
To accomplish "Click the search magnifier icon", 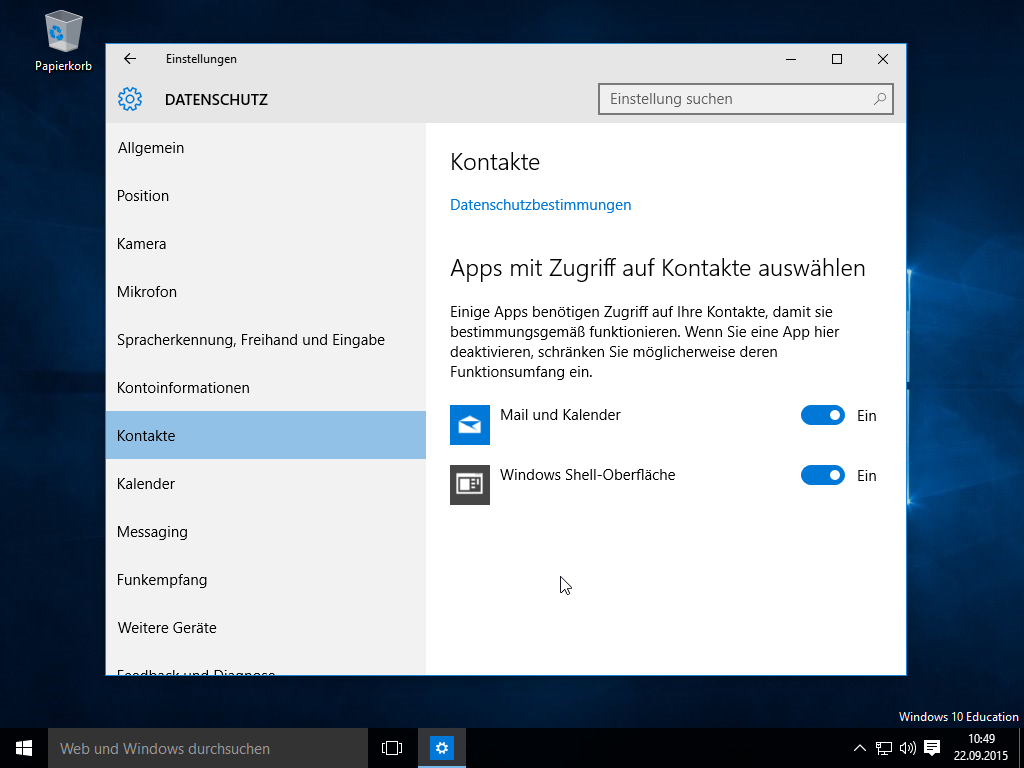I will pos(880,99).
